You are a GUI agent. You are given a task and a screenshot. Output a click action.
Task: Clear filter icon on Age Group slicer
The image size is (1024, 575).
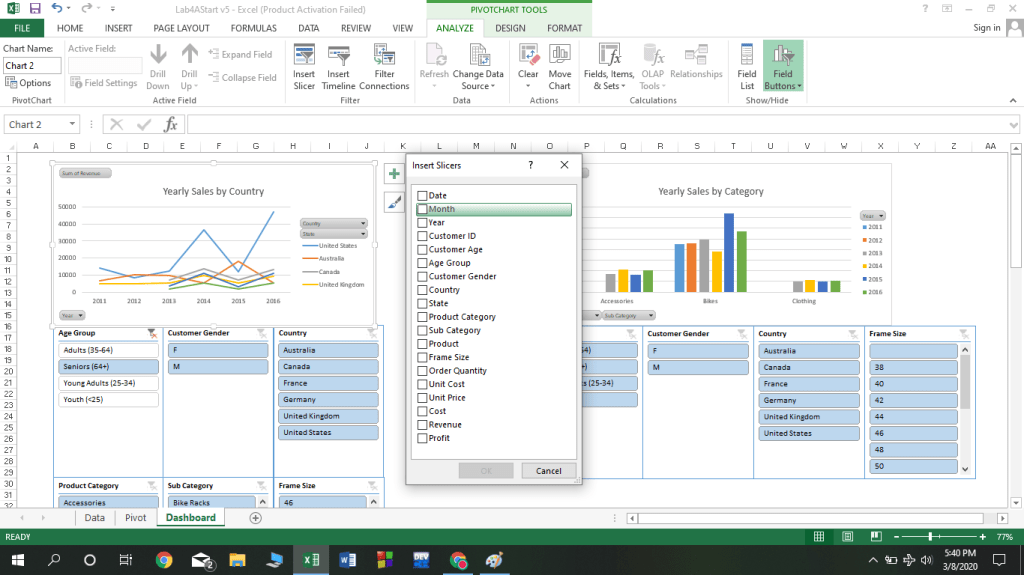pyautogui.click(x=151, y=333)
